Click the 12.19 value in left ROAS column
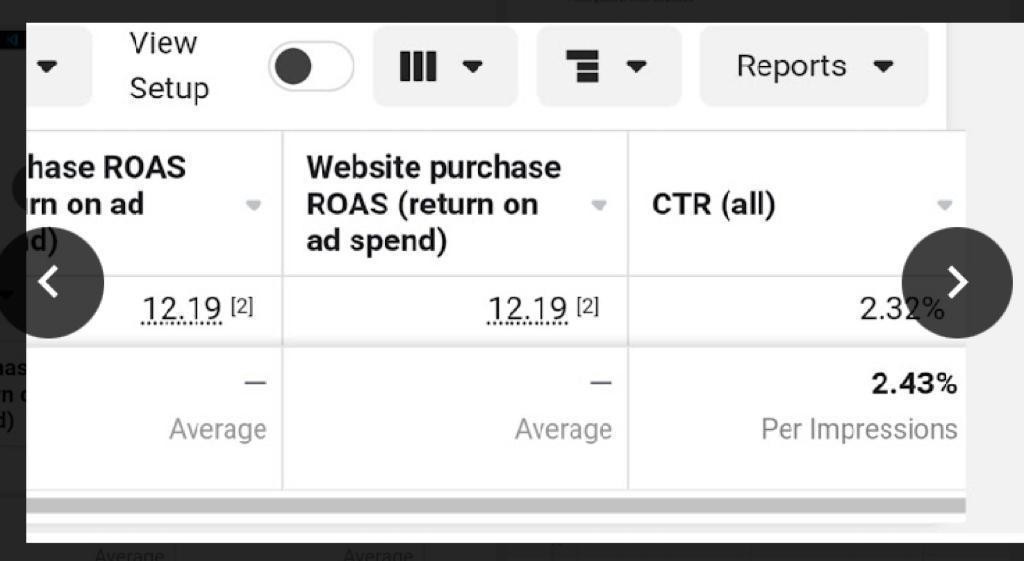Screen dimensions: 1024x561 point(182,308)
